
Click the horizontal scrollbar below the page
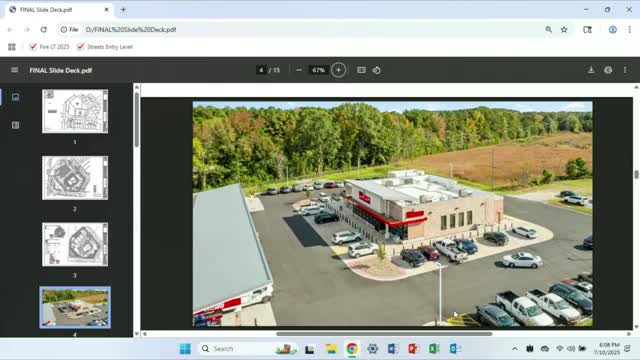pyautogui.click(x=384, y=333)
